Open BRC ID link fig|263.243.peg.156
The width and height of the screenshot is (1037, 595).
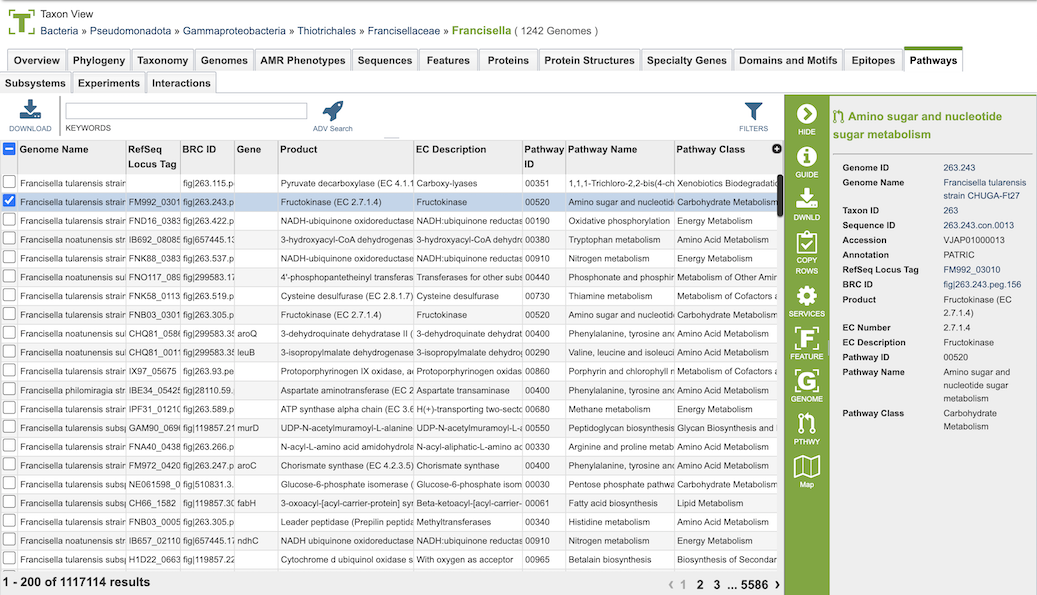pyautogui.click(x=982, y=284)
